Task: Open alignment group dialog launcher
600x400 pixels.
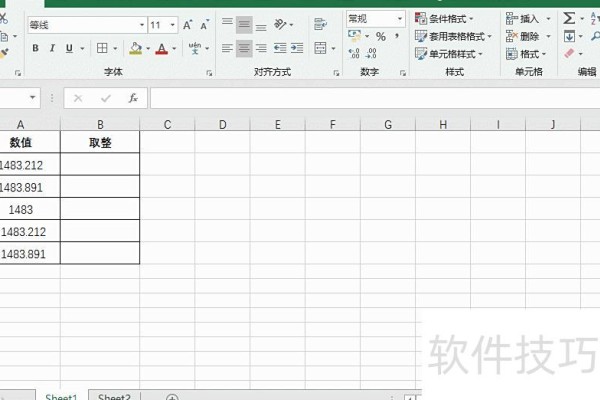Action: pyautogui.click(x=336, y=73)
